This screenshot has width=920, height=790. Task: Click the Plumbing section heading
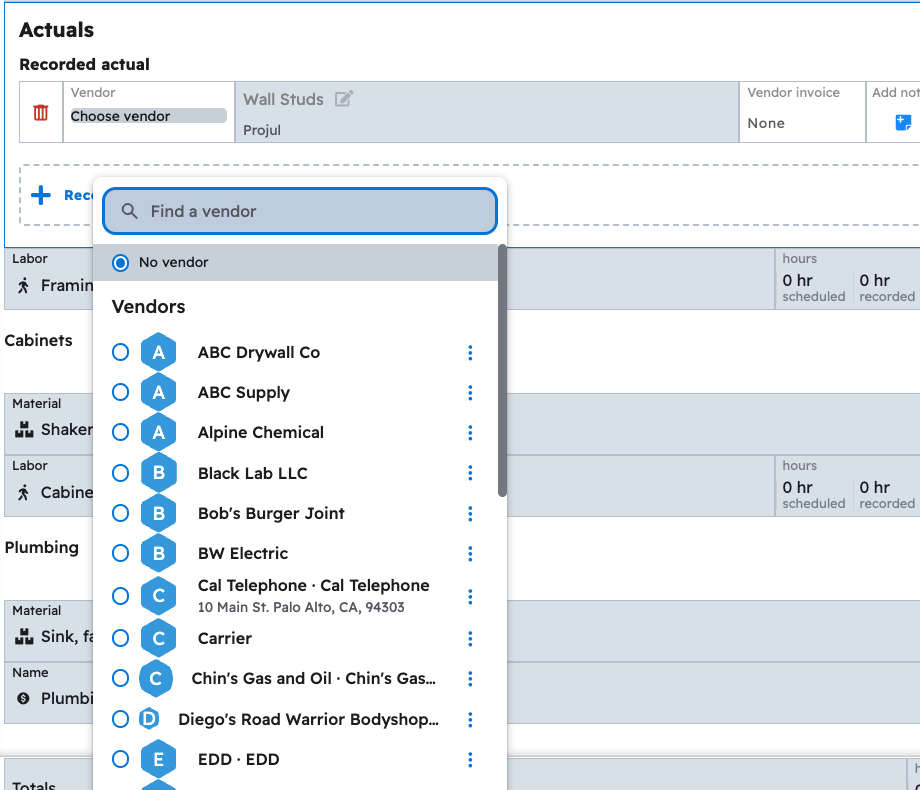[x=42, y=548]
